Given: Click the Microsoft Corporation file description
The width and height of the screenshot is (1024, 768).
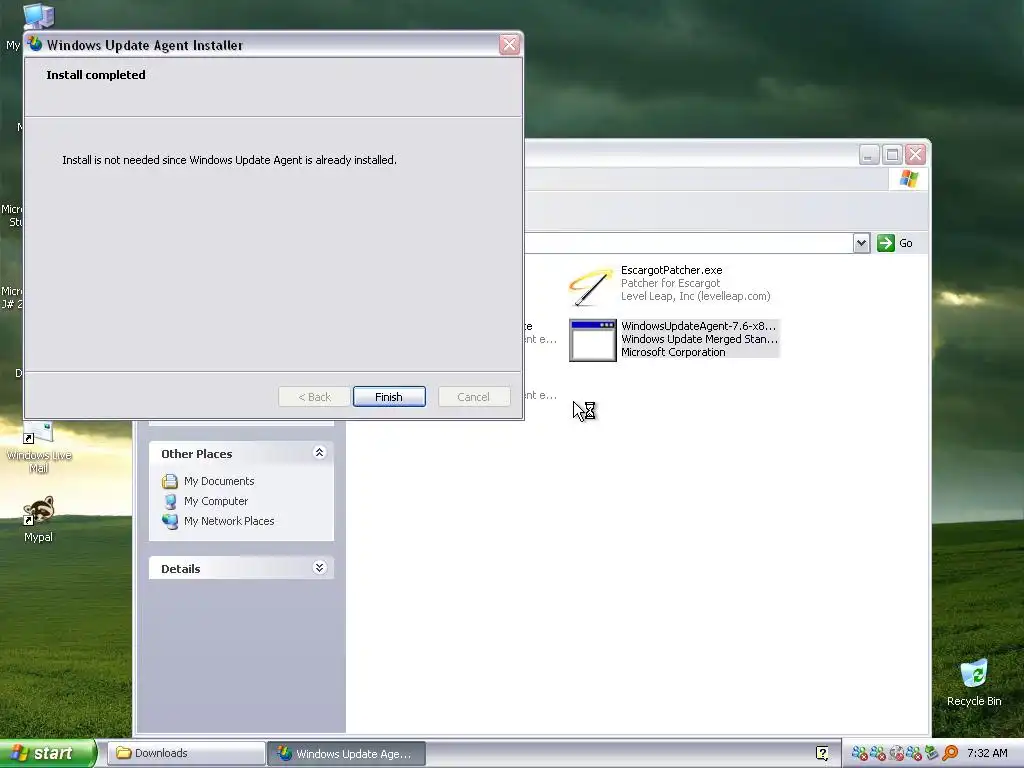Looking at the screenshot, I should click(673, 352).
